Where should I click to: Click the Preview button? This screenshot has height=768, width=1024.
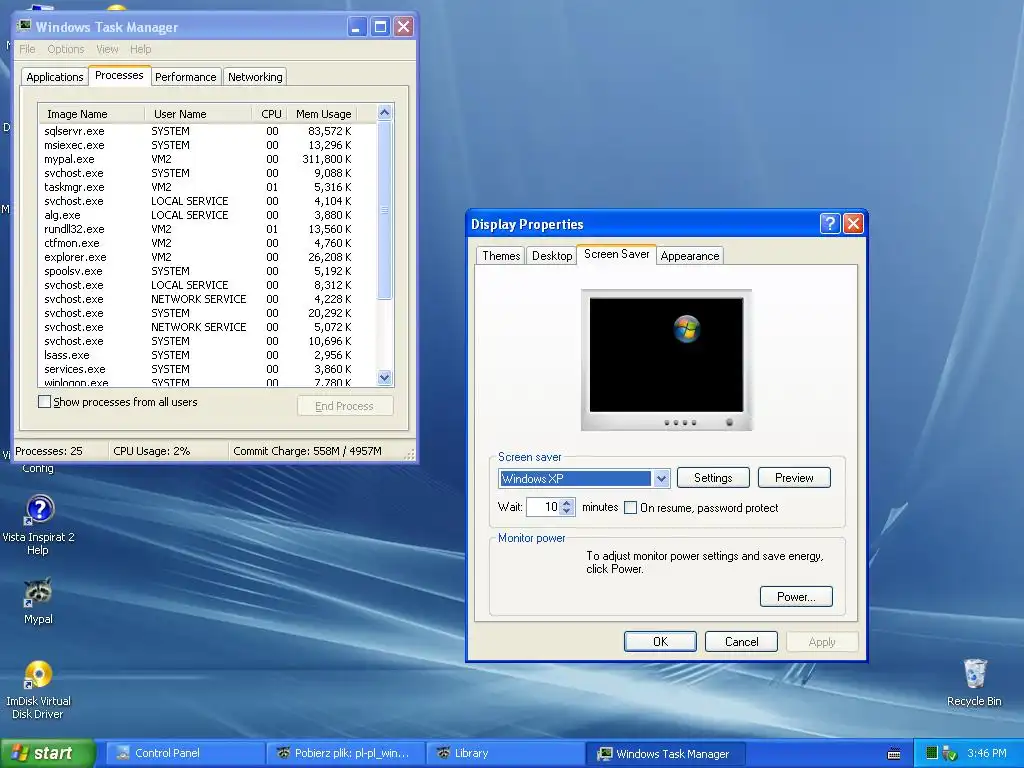(x=794, y=477)
